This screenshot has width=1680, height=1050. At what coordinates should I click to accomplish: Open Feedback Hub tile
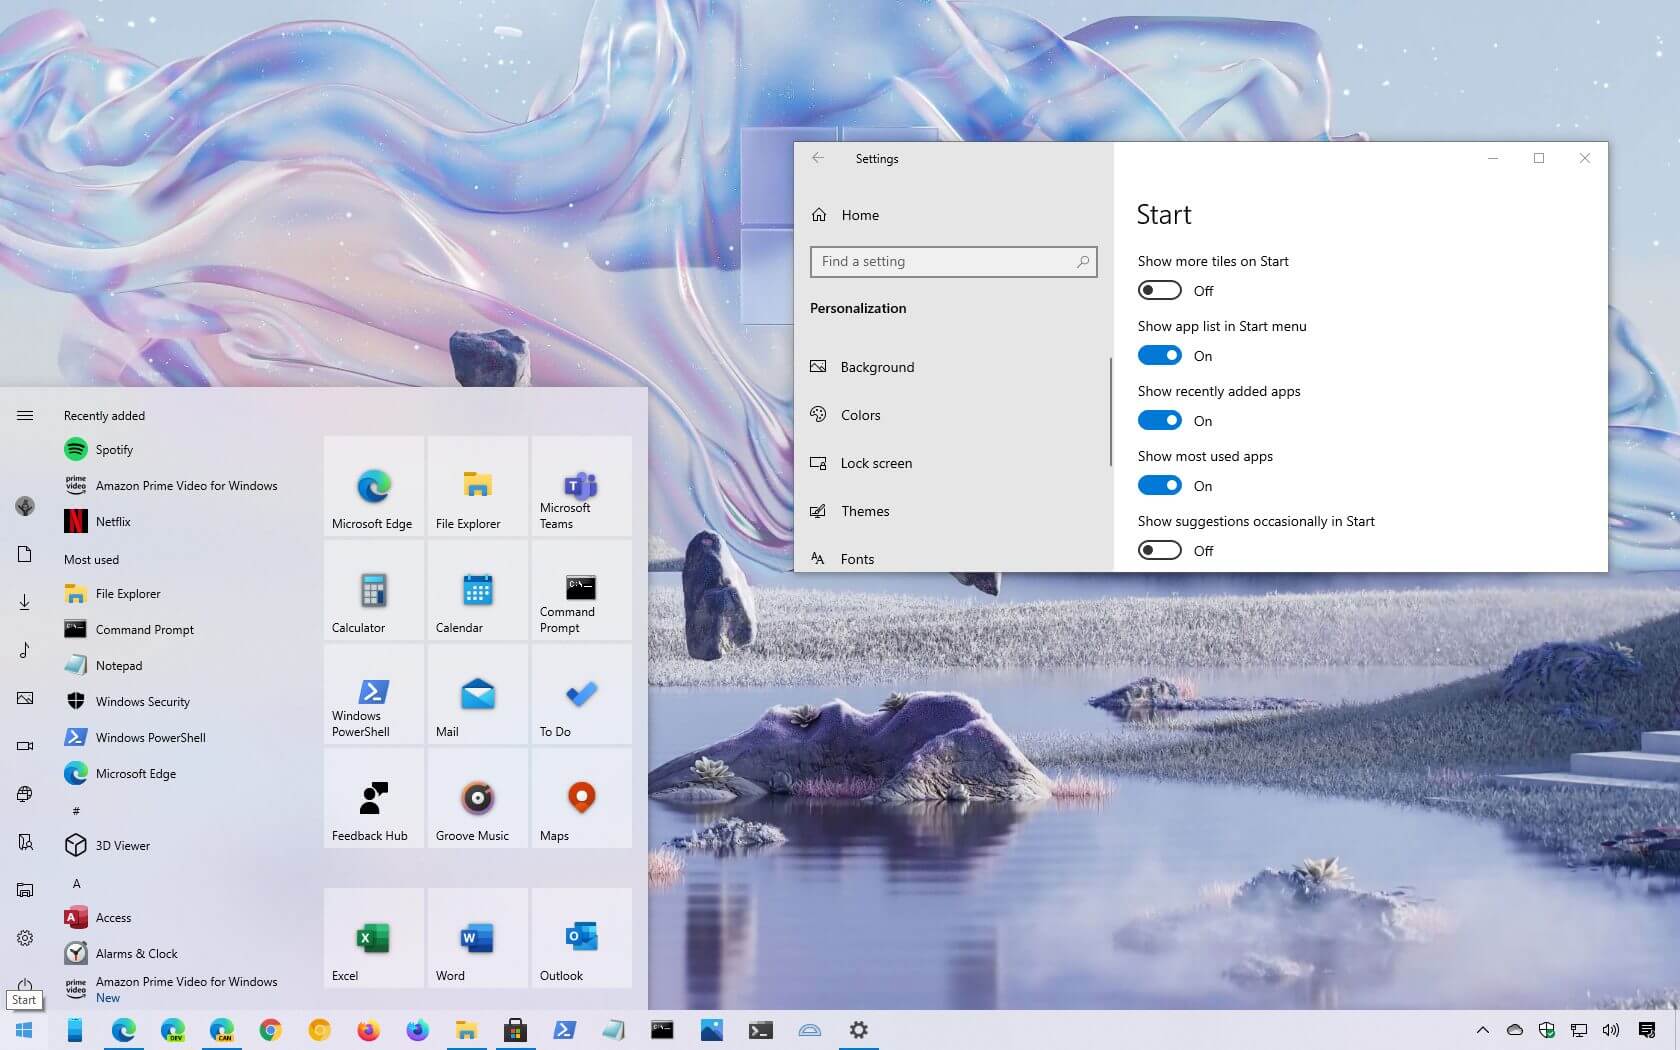point(374,798)
